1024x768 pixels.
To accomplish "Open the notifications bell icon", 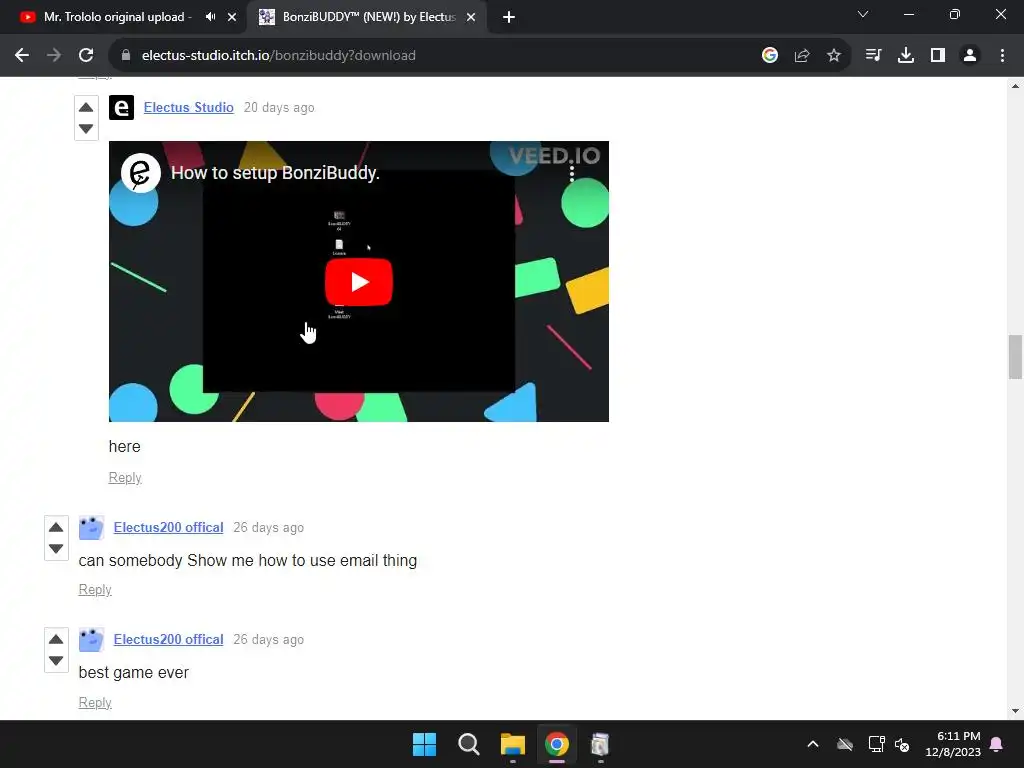I will (997, 744).
